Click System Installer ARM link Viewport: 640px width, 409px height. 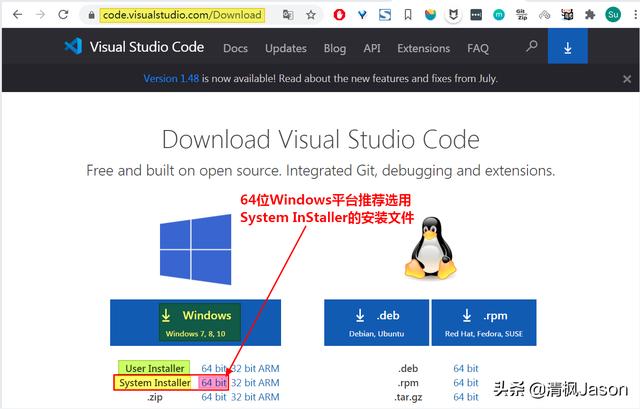point(269,382)
